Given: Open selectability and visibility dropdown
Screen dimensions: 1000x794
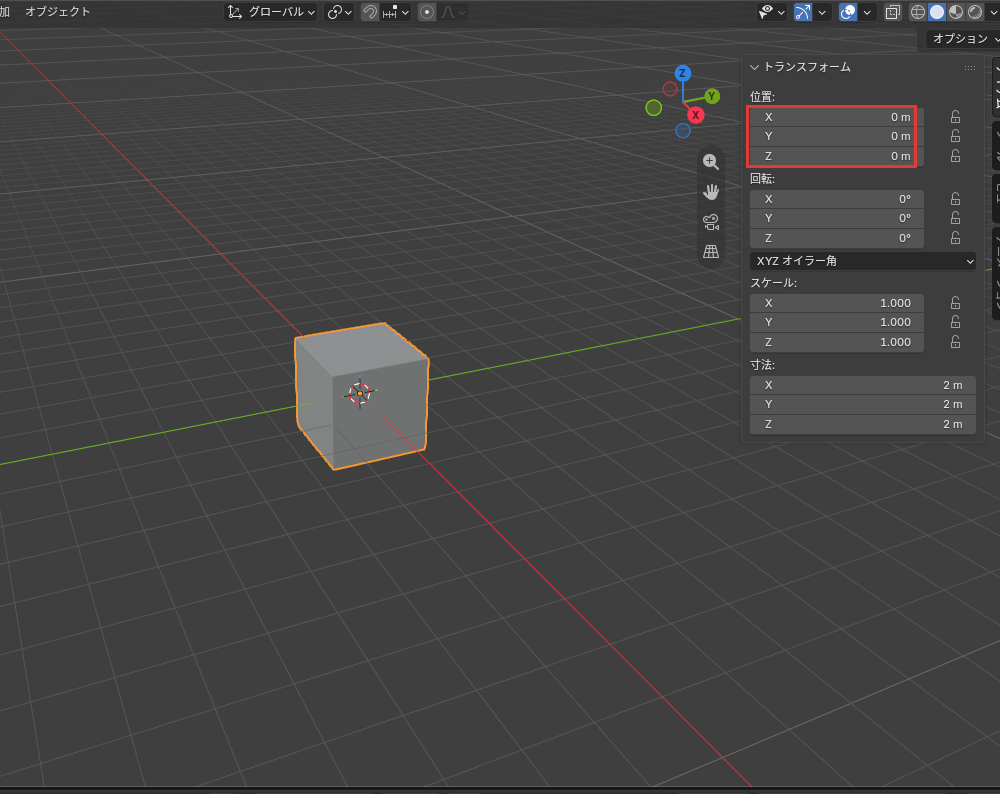Looking at the screenshot, I should tap(772, 12).
